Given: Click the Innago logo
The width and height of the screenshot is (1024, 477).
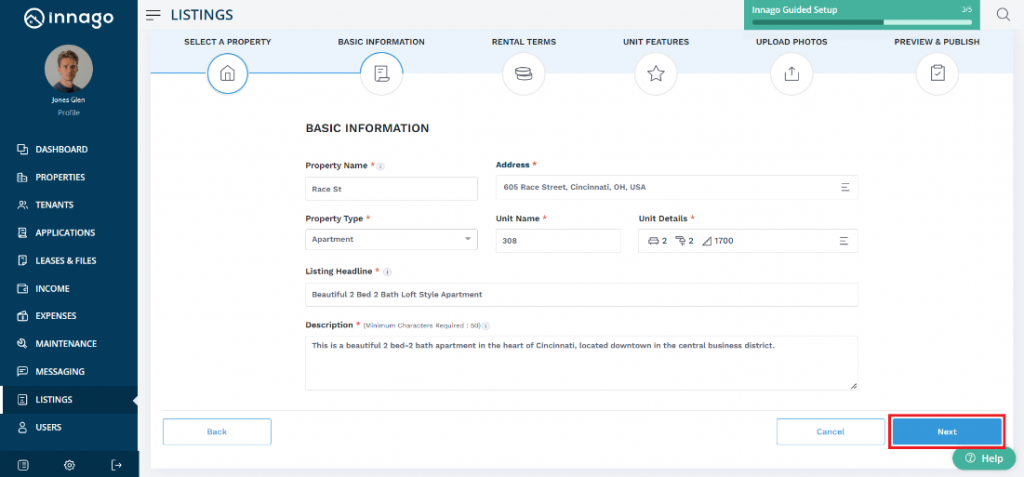Looking at the screenshot, I should (69, 18).
